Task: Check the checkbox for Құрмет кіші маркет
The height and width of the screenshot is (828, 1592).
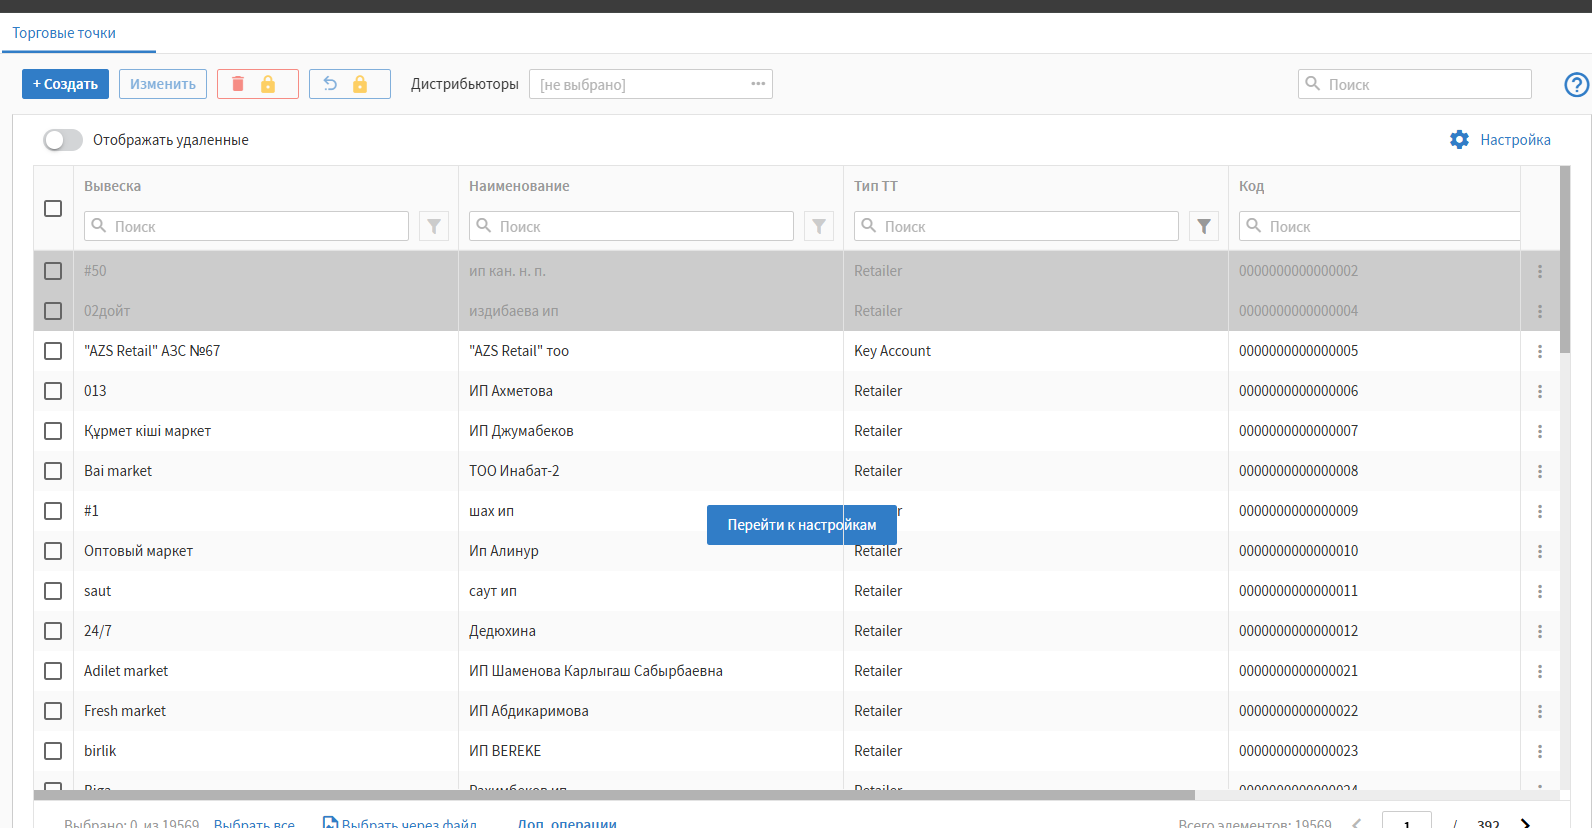Action: pos(53,431)
